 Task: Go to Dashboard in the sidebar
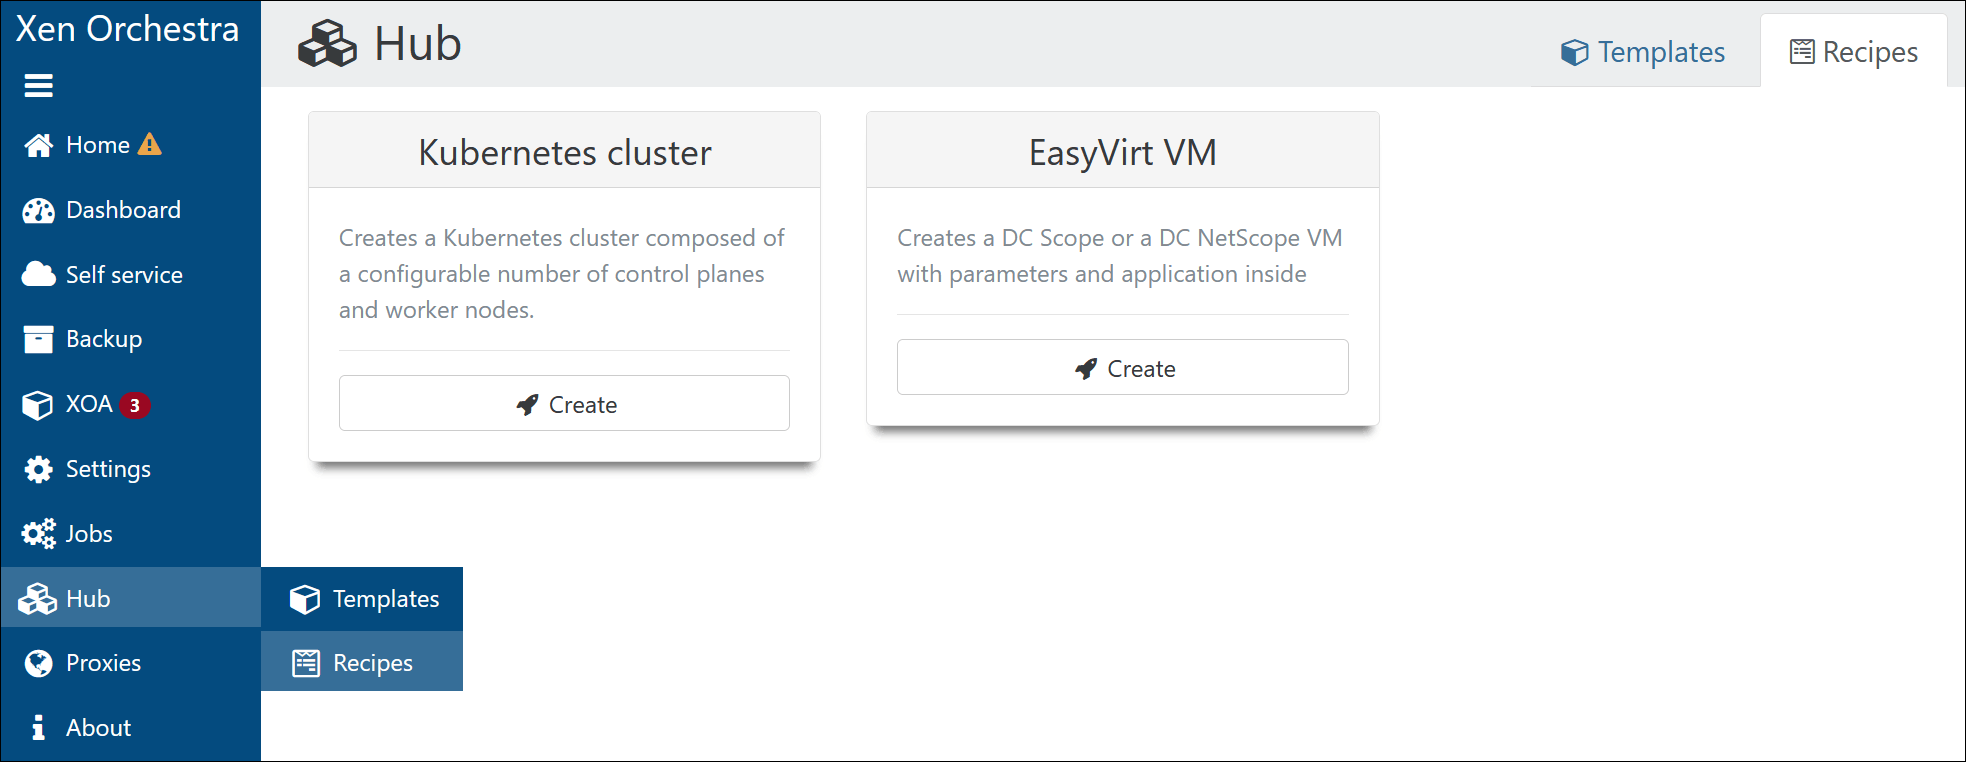pyautogui.click(x=123, y=210)
